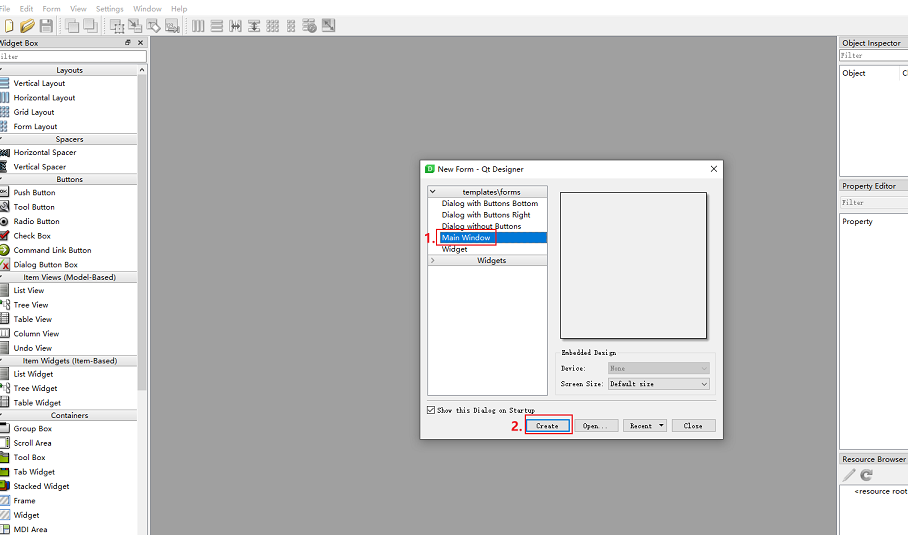Click the Save floppy disk toolbar icon
The image size is (908, 535).
tap(46, 26)
